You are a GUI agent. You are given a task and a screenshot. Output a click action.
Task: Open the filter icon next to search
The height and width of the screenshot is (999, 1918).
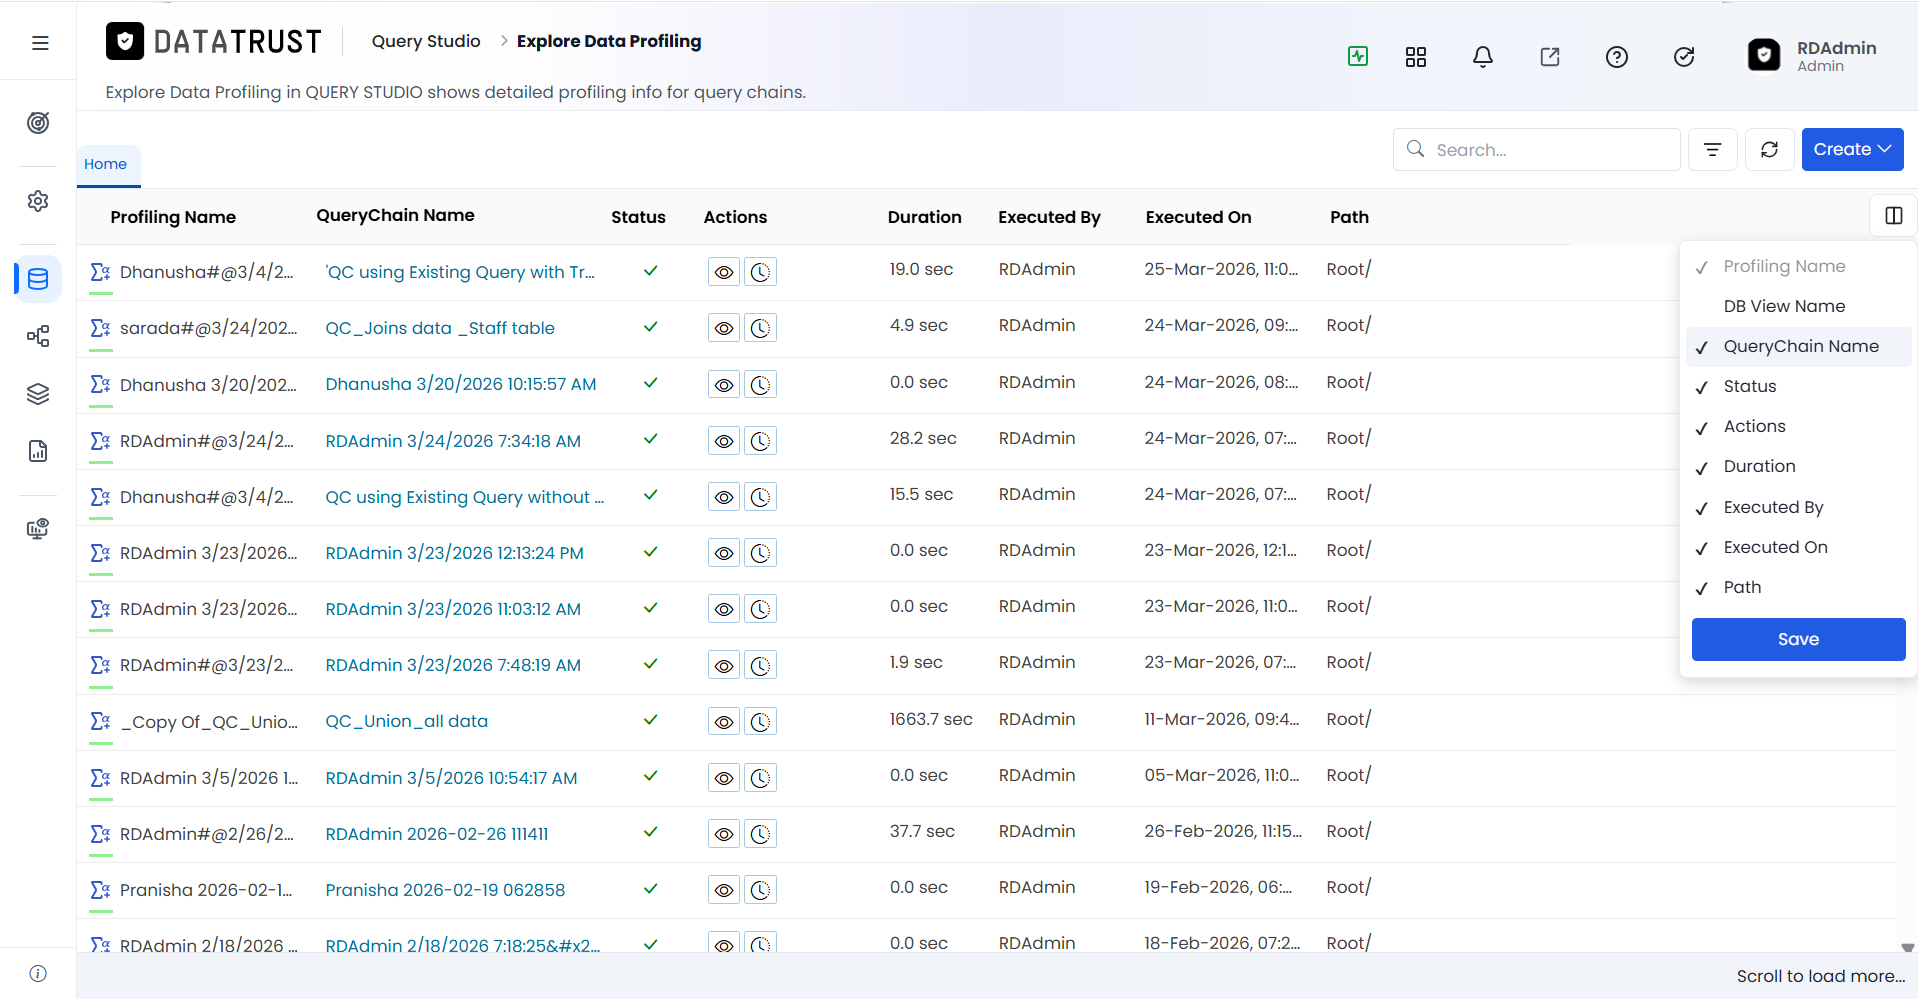click(1713, 149)
